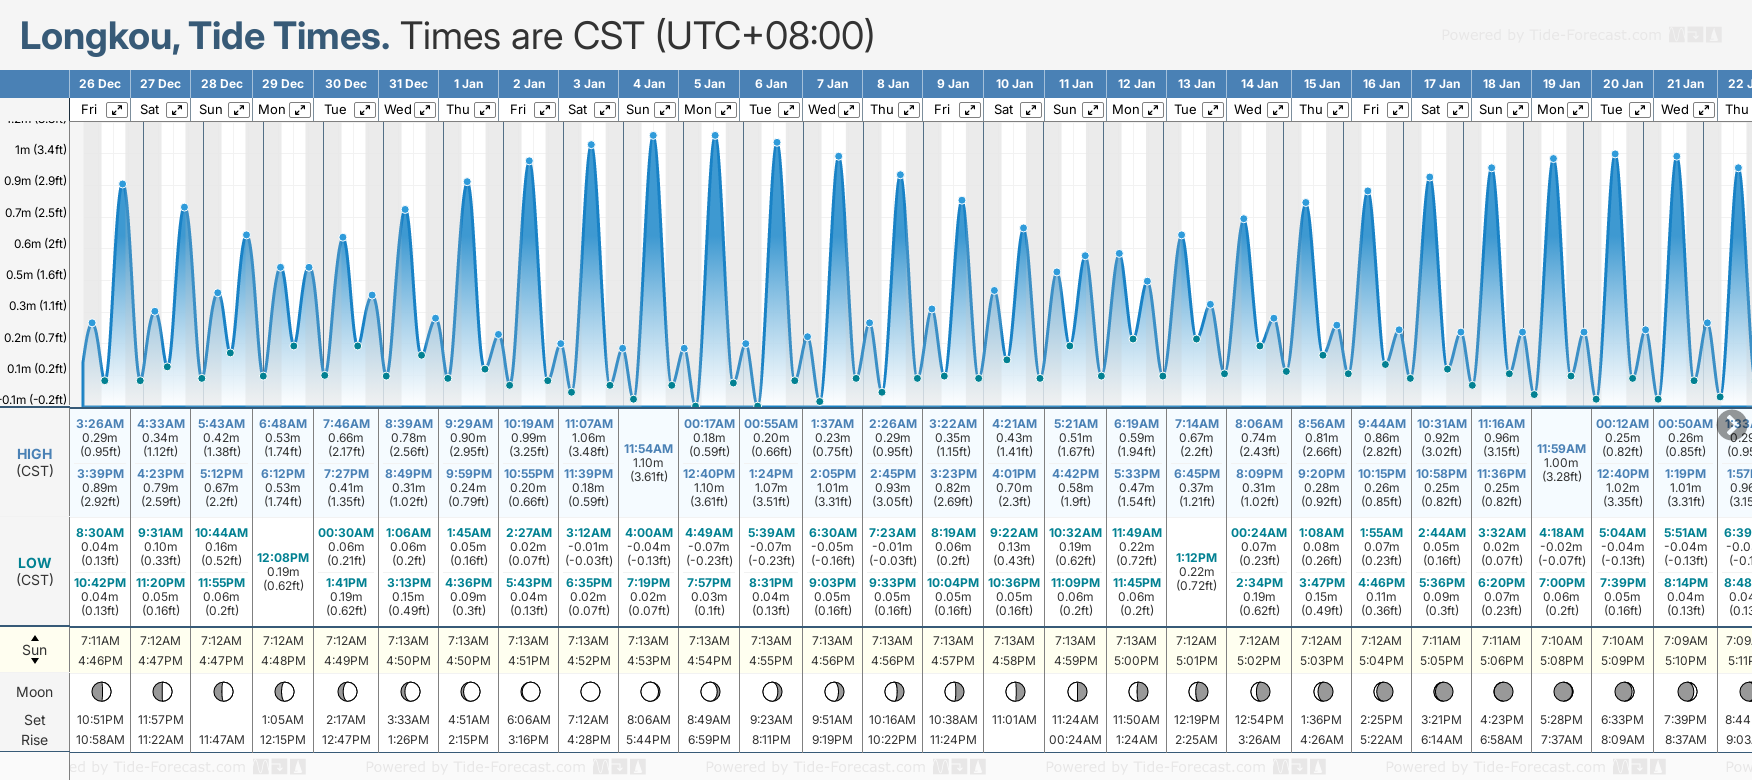1752x780 pixels.
Task: Click the tide peak on 5 Jan graph
Action: (x=715, y=135)
